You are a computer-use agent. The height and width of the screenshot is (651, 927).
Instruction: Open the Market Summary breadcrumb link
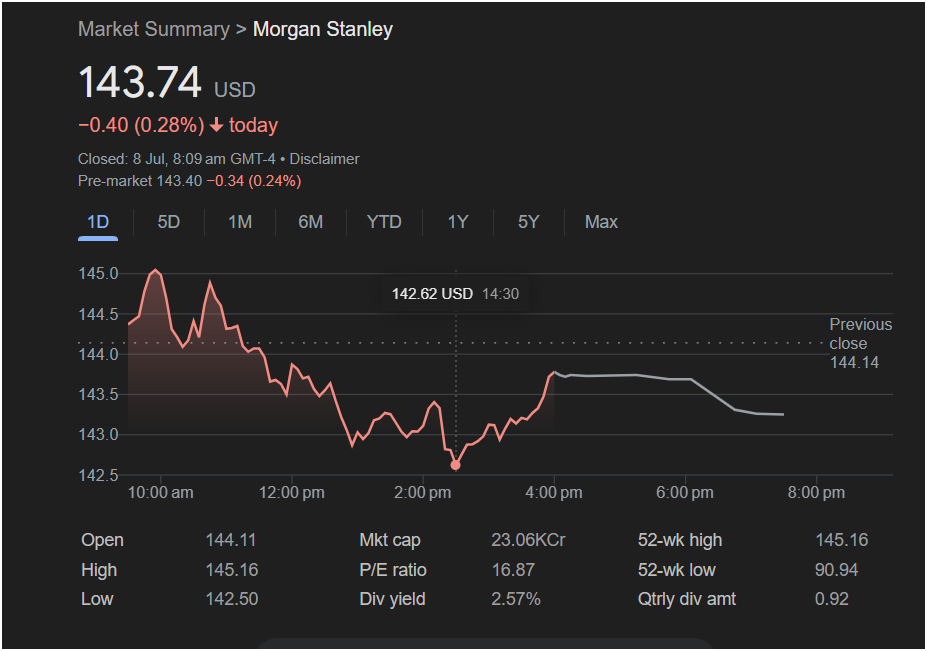click(x=154, y=29)
